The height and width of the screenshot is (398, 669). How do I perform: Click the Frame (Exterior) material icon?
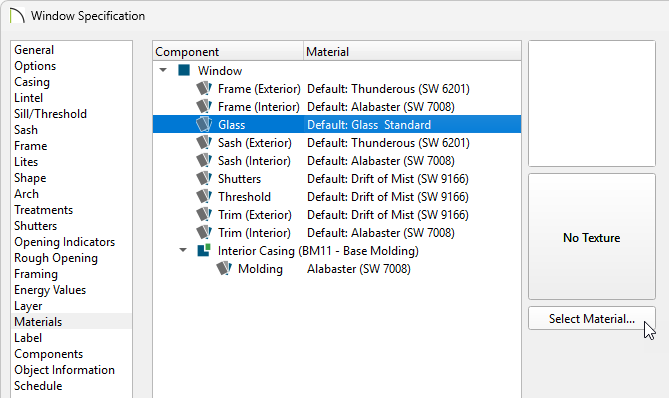[204, 89]
